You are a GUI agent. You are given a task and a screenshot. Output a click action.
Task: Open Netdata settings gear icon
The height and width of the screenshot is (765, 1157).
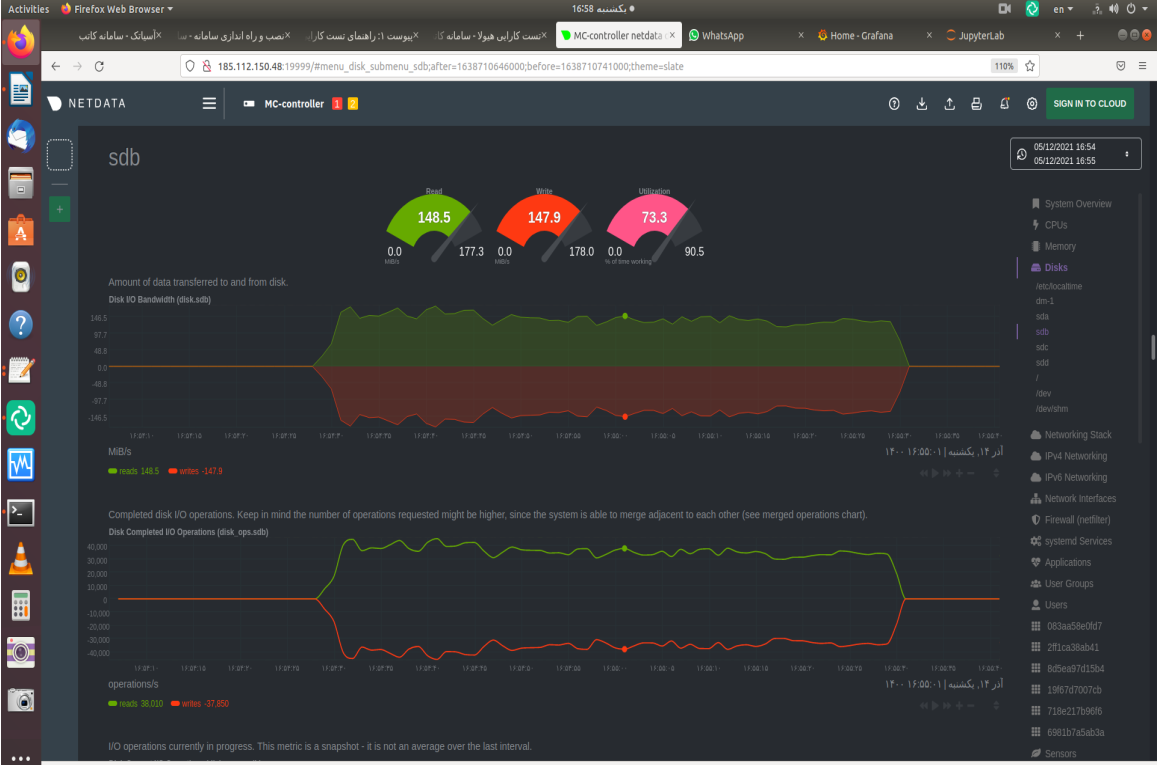(1031, 104)
